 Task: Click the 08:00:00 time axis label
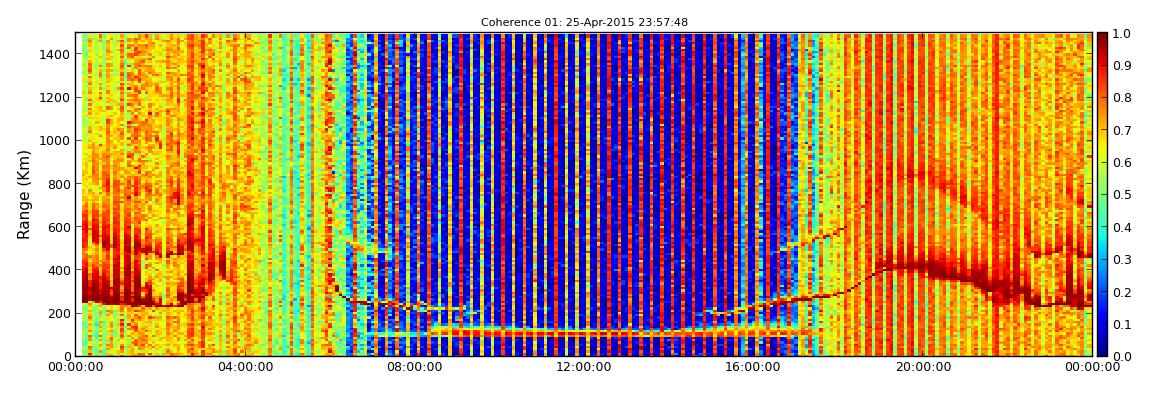(415, 367)
